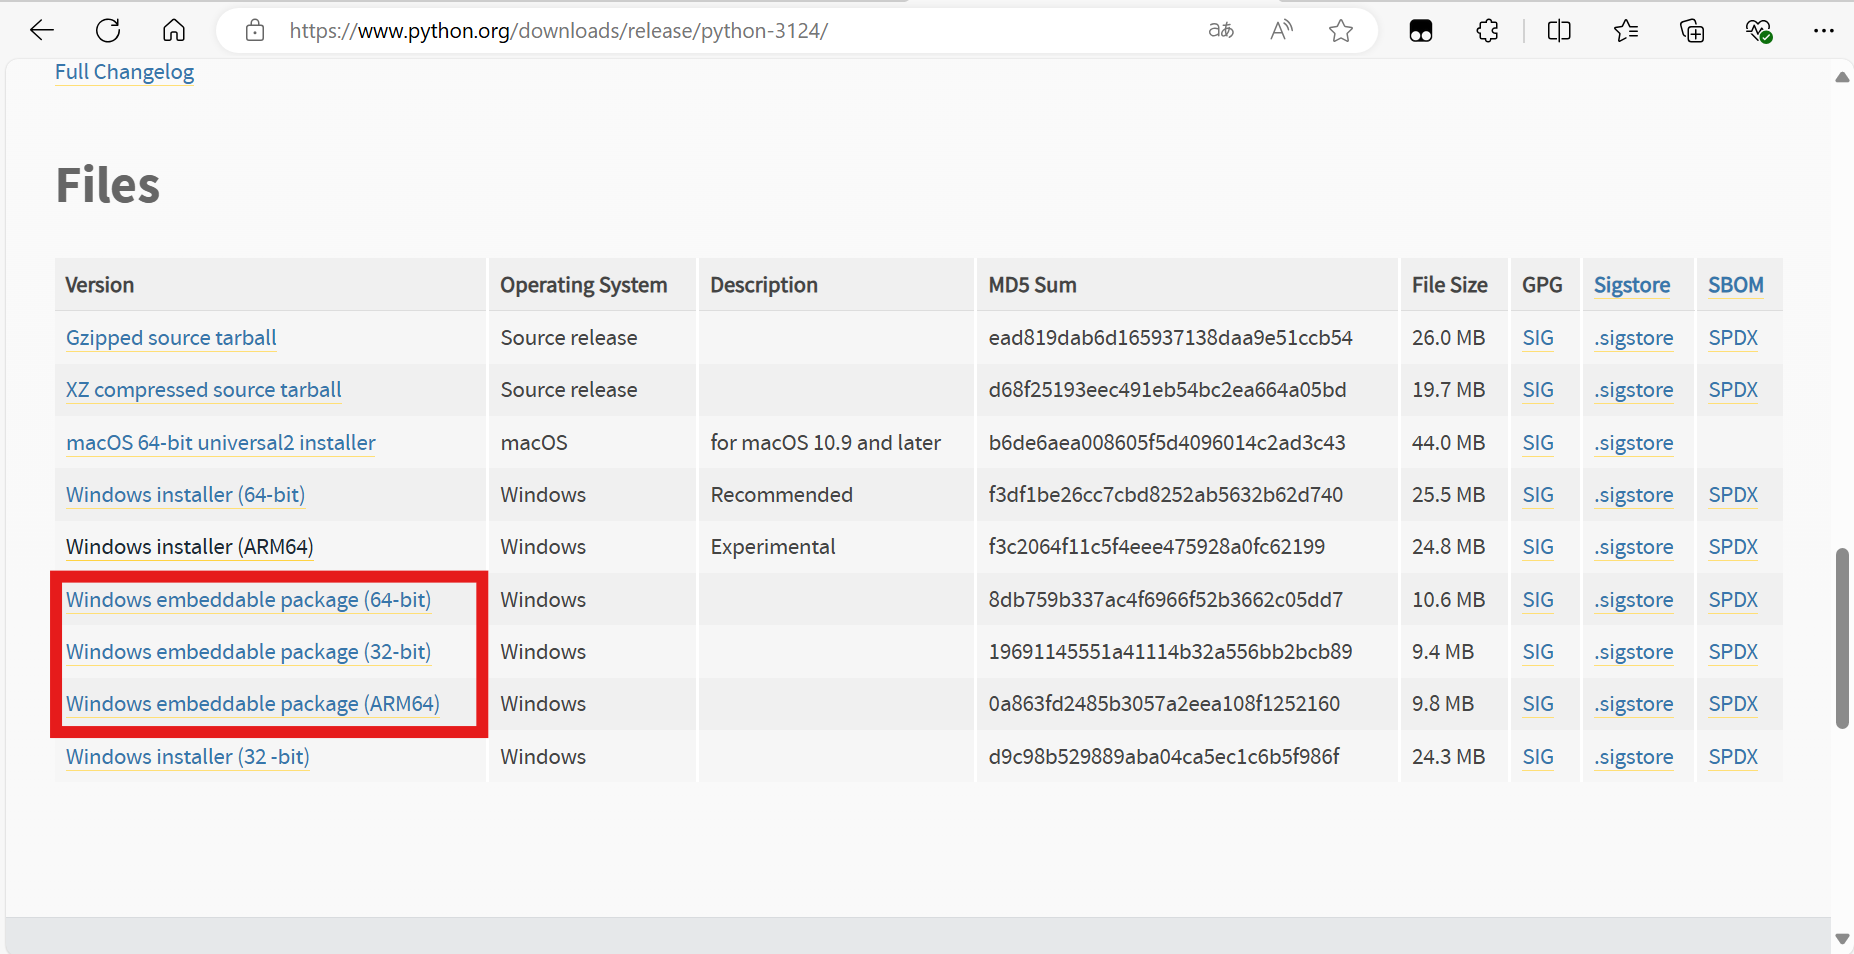Download Windows installer (ARM64)
Image resolution: width=1854 pixels, height=954 pixels.
[189, 547]
